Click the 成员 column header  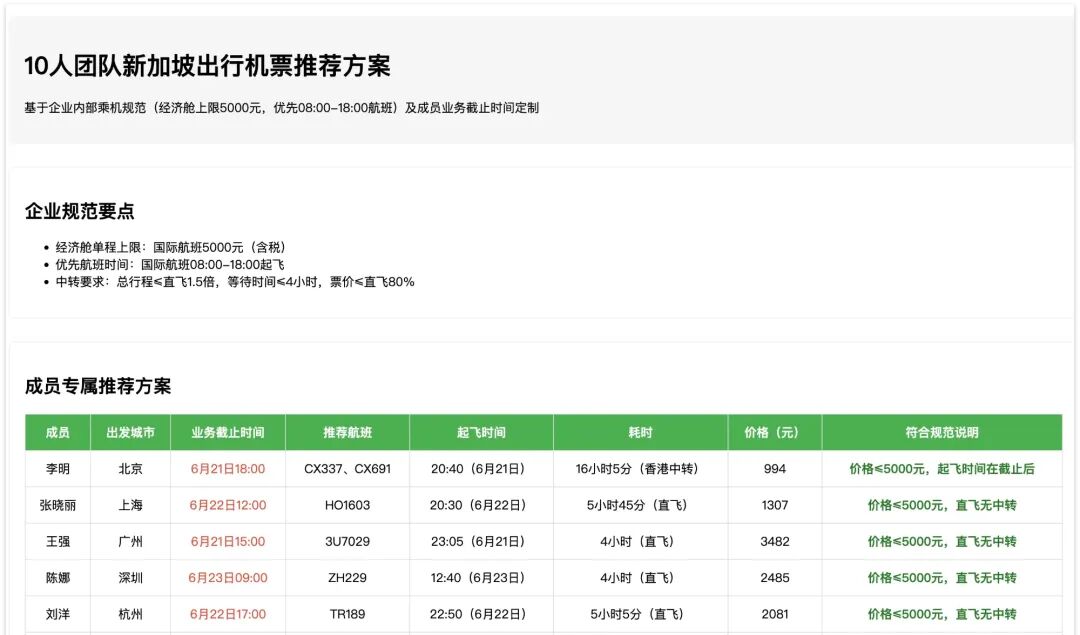coord(58,433)
